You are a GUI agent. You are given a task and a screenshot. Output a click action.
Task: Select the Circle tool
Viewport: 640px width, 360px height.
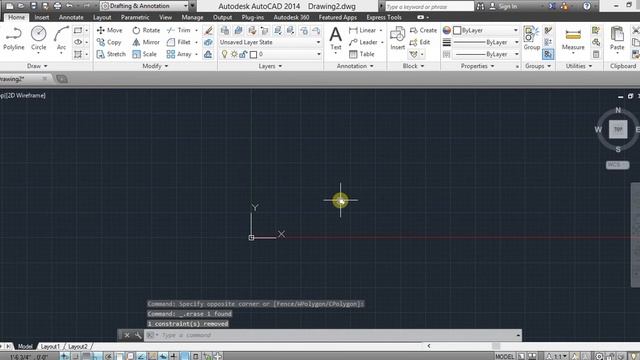click(38, 38)
